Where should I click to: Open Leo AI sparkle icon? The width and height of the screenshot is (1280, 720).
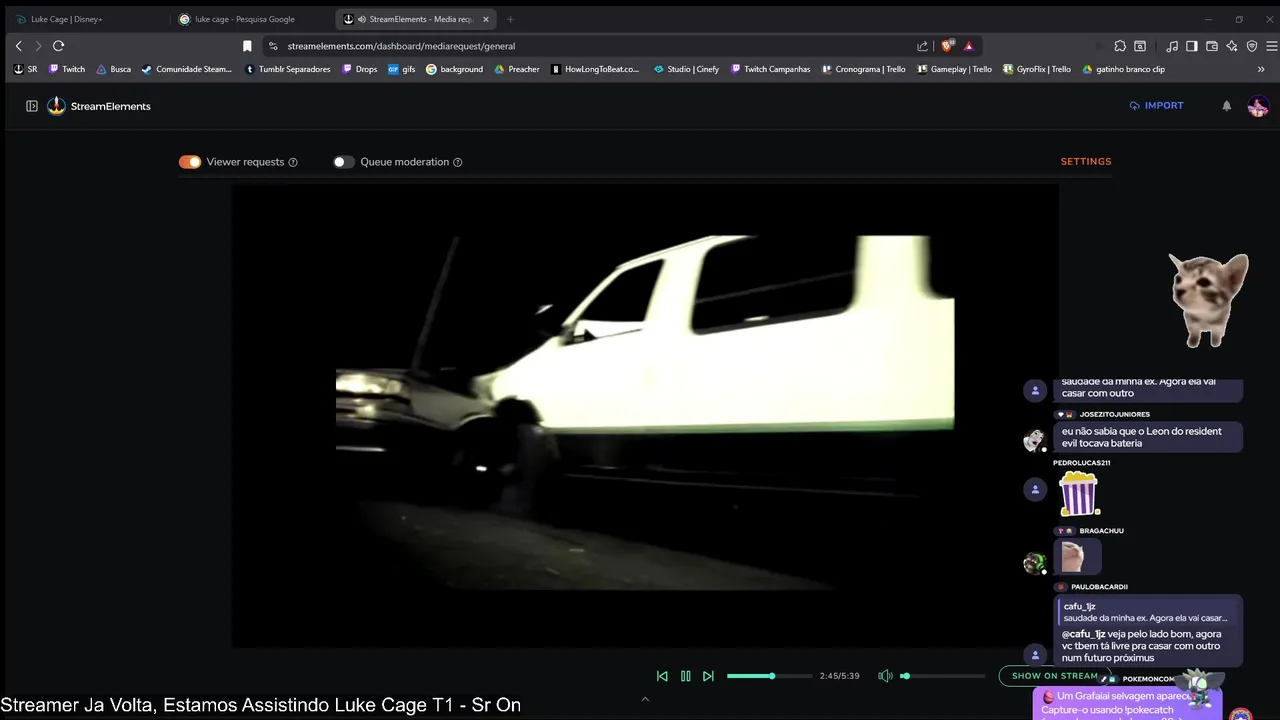(x=1232, y=46)
